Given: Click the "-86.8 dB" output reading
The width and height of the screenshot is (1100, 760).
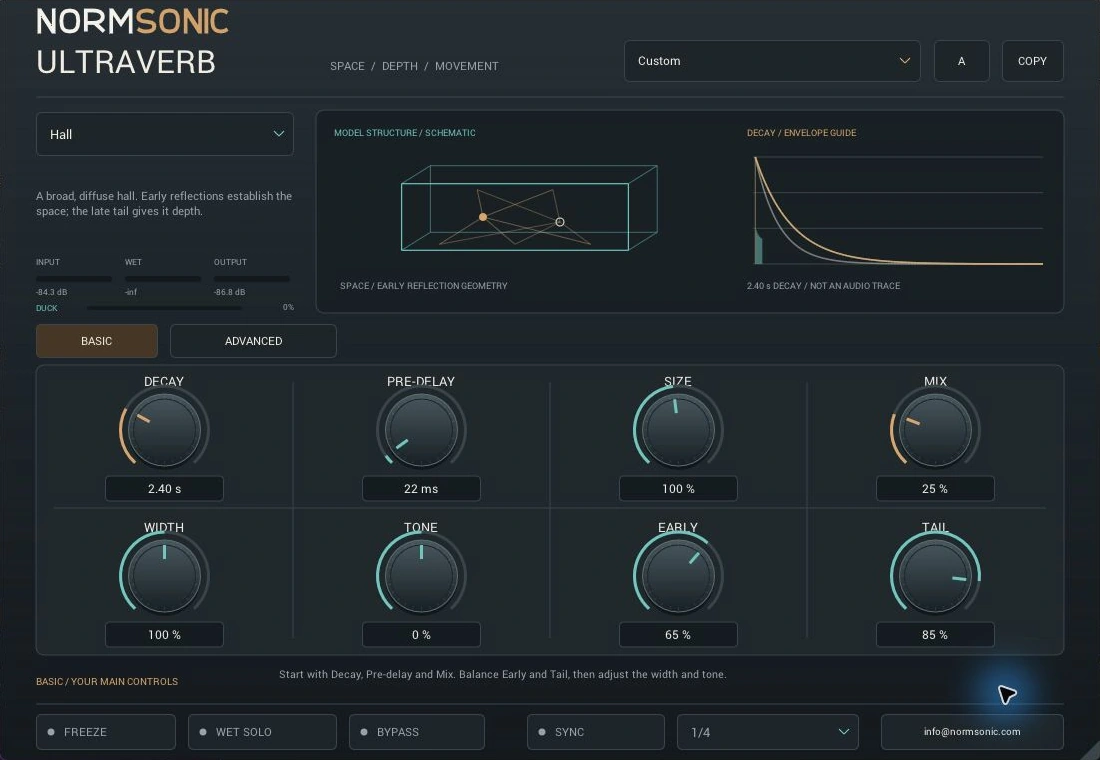Looking at the screenshot, I should click(x=229, y=292).
